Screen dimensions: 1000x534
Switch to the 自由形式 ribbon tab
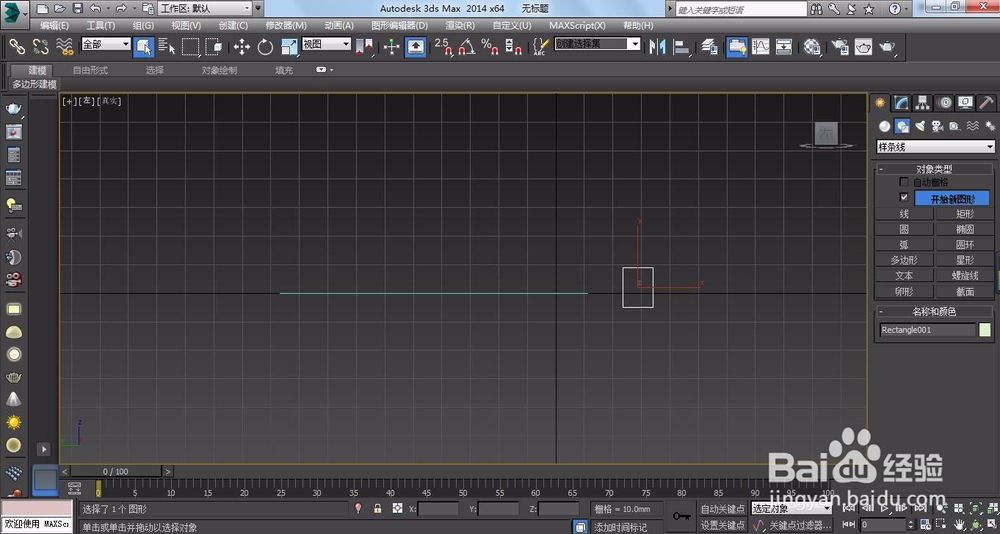tap(90, 70)
